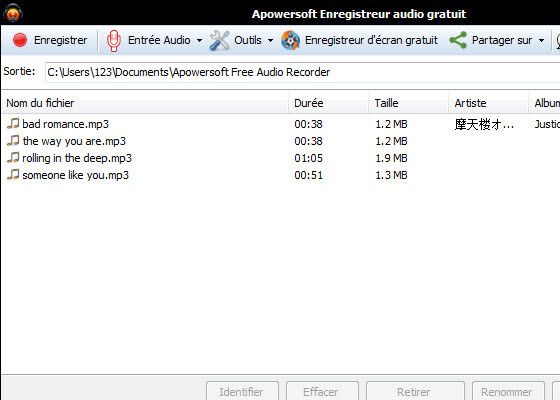Open the Entrée Audio menu label

point(159,40)
